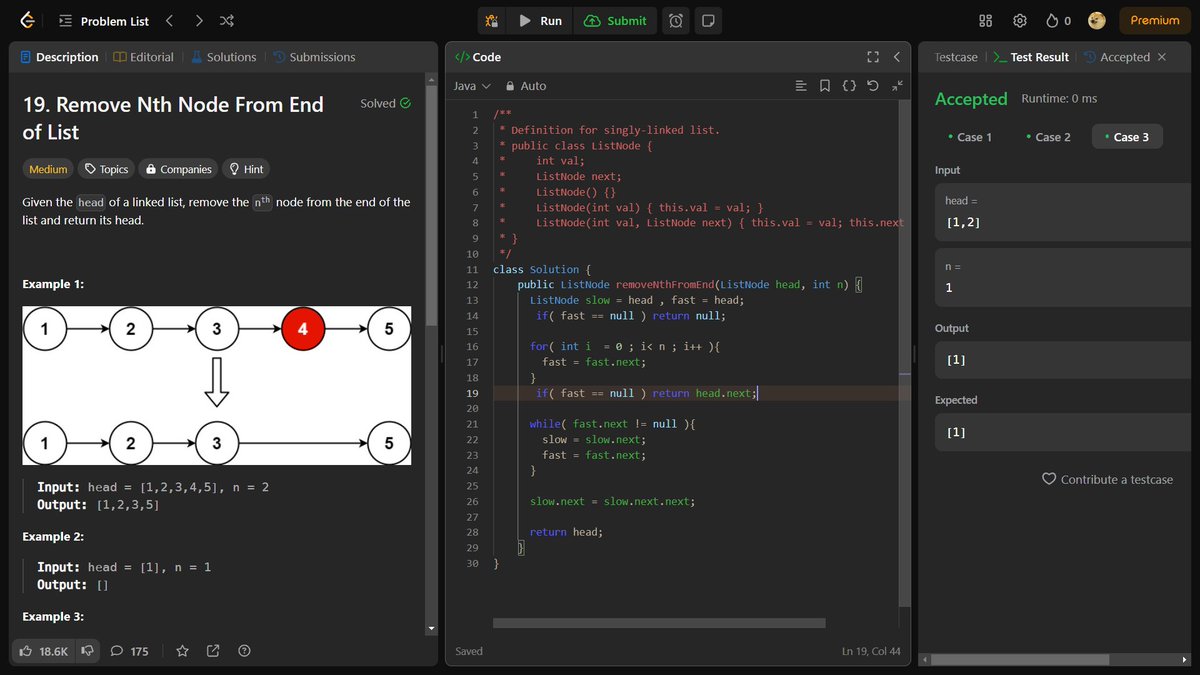Image resolution: width=1200 pixels, height=675 pixels.
Task: Click the Premium button
Action: [x=1155, y=20]
